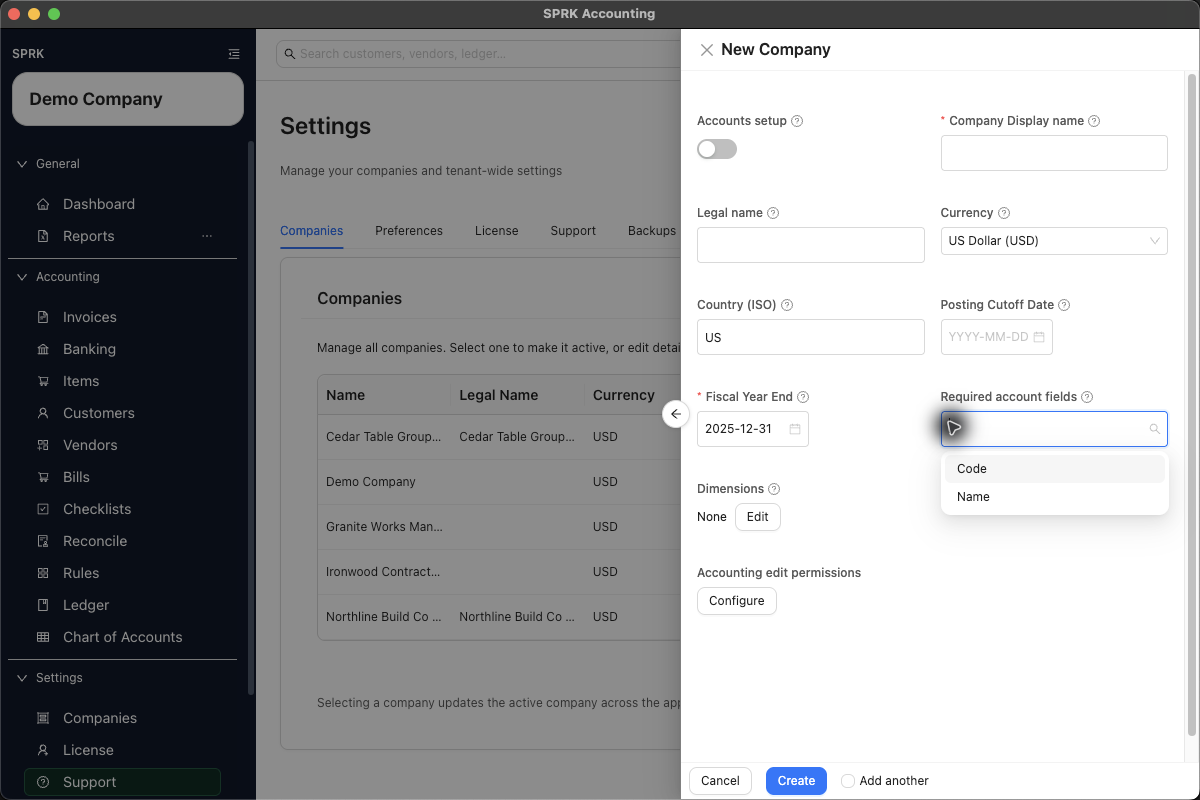This screenshot has height=800, width=1200.
Task: Open Support in the sidebar
Action: [x=122, y=782]
